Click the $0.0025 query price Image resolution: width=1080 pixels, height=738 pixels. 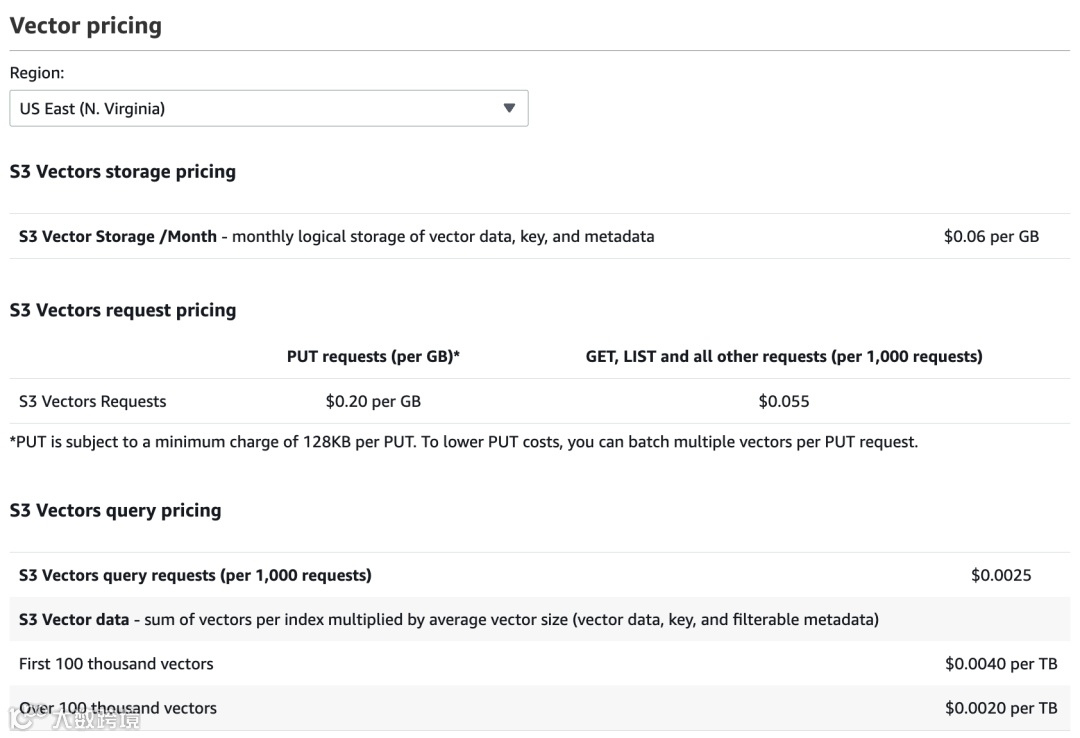click(x=1000, y=575)
